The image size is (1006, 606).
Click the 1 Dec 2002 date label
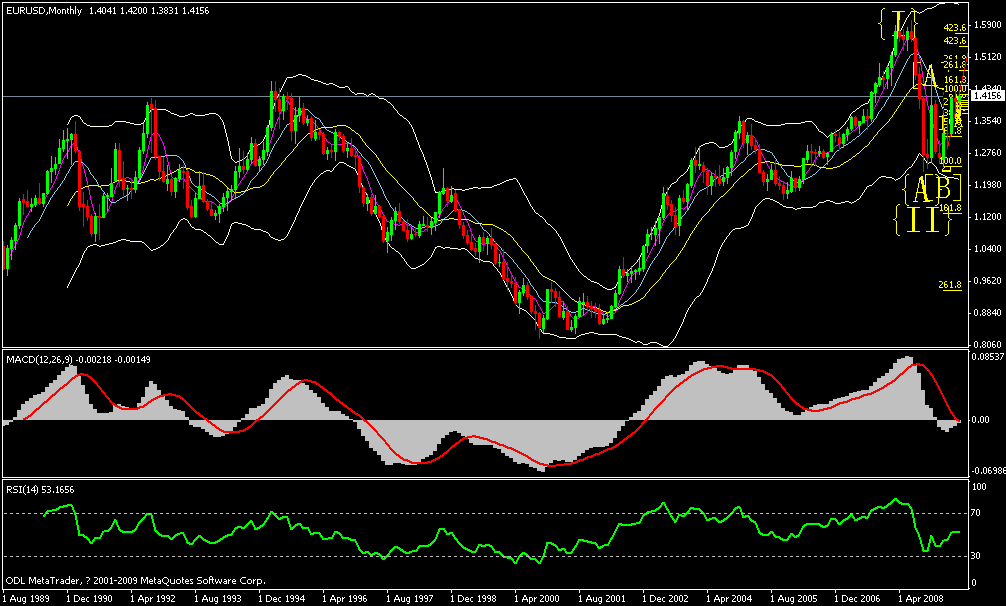point(665,598)
